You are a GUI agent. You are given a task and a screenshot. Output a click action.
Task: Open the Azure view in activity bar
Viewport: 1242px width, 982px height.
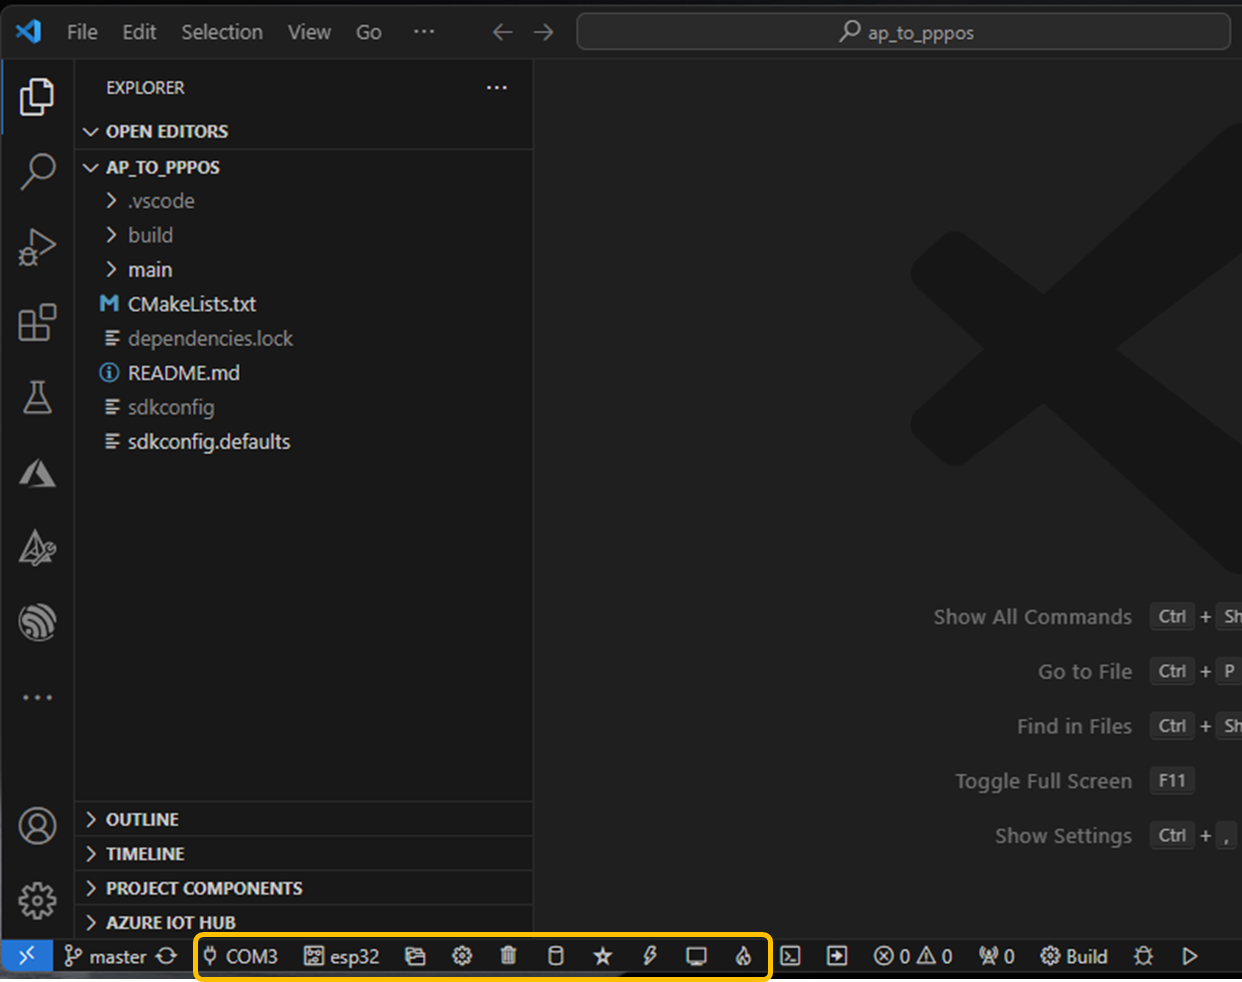(x=37, y=472)
